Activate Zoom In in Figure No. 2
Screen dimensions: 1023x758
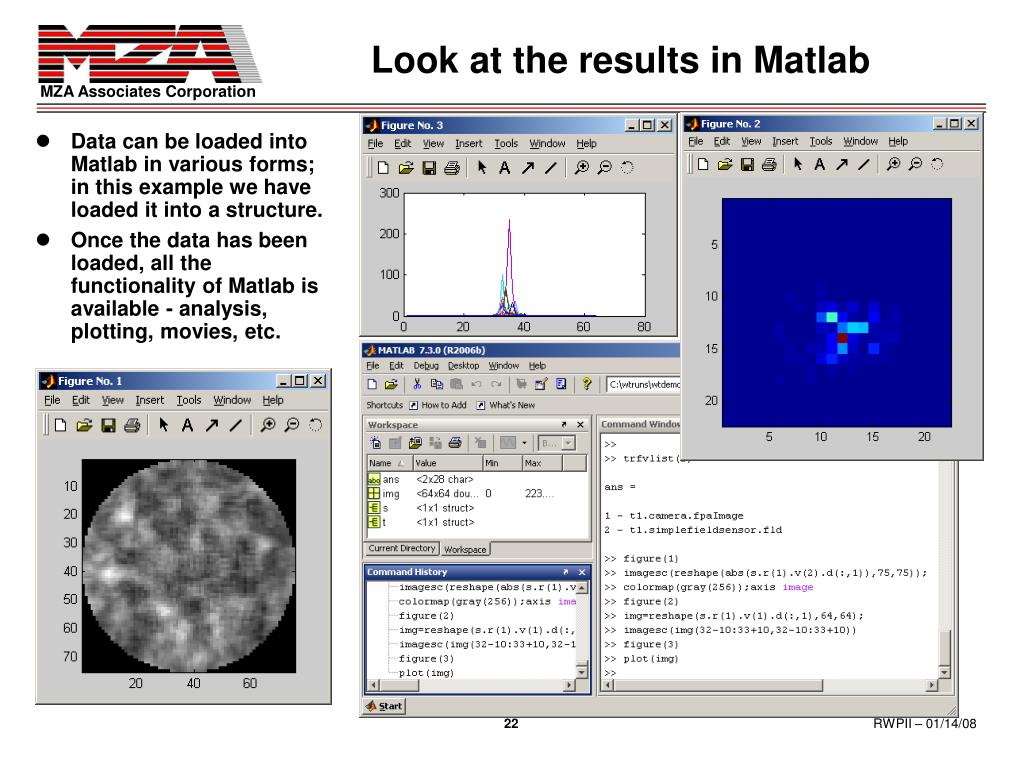[x=893, y=164]
